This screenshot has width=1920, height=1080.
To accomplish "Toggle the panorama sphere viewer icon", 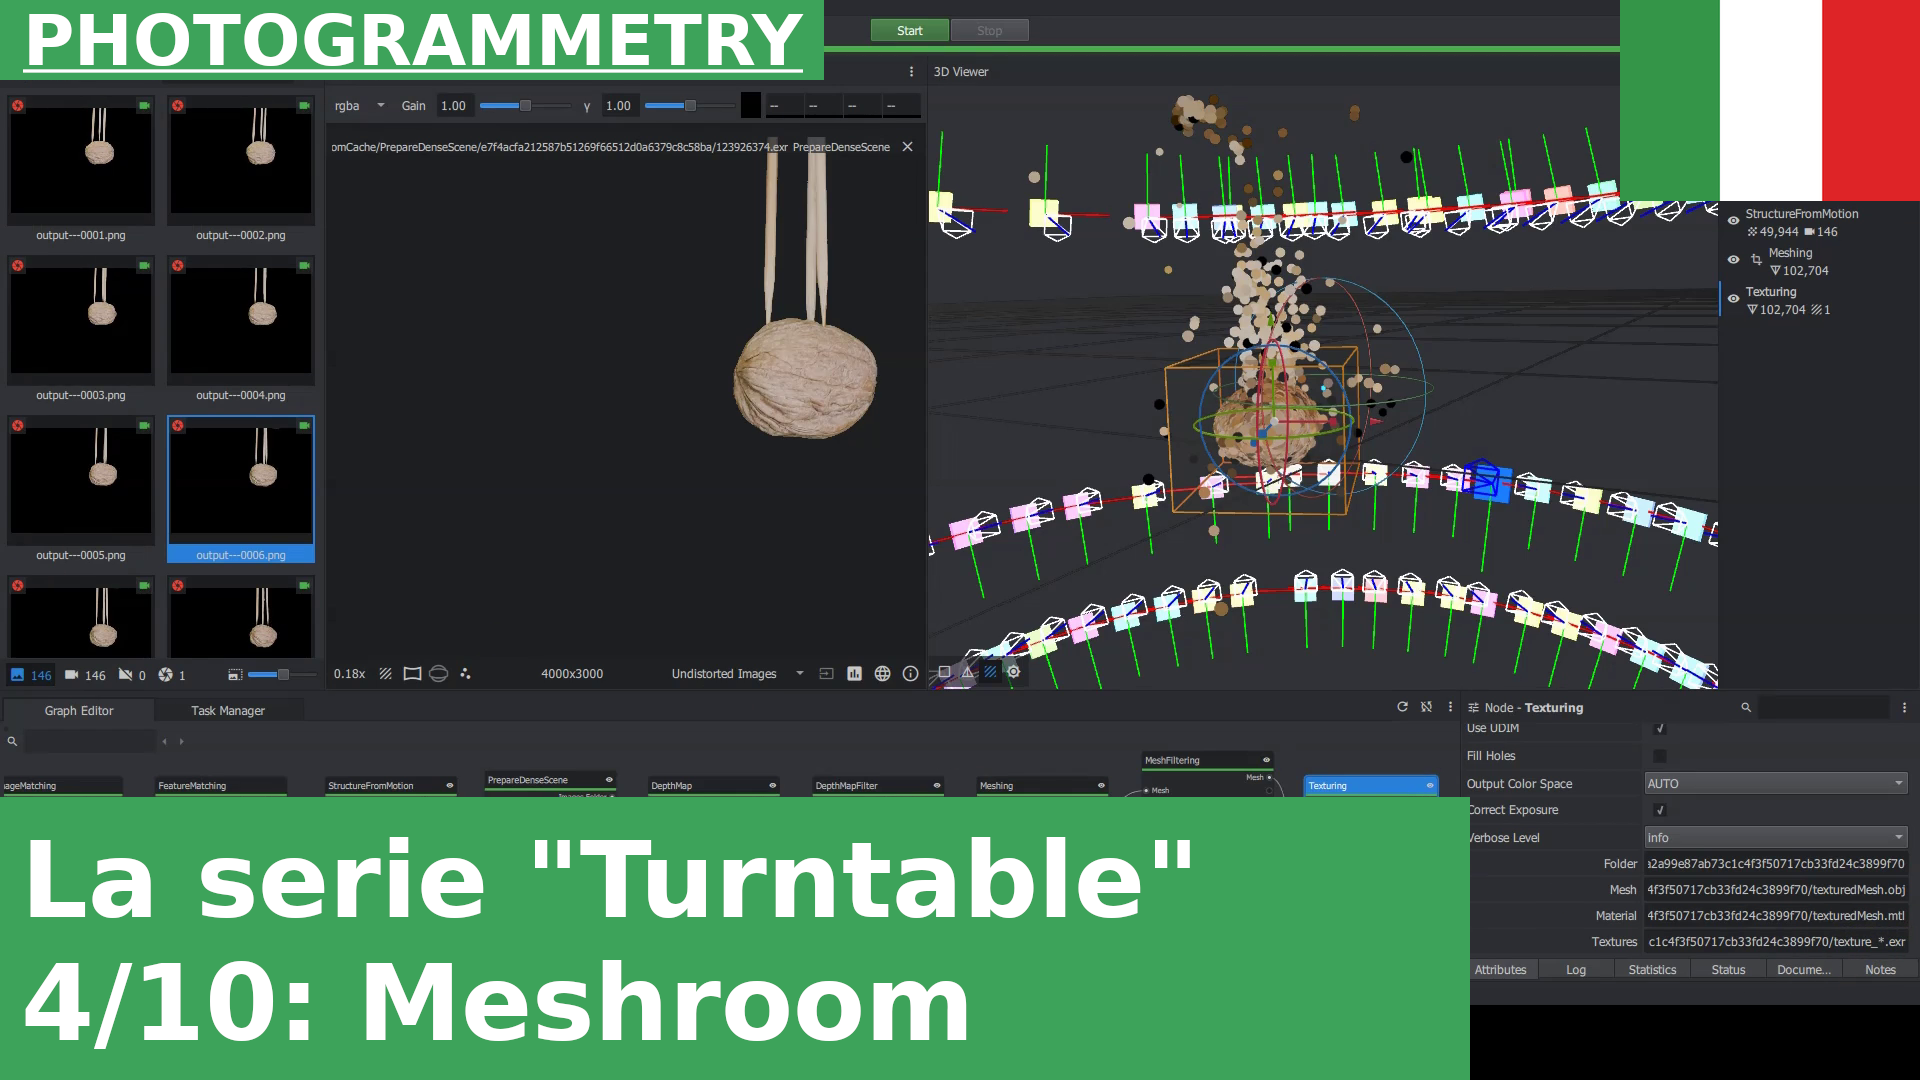I will tap(438, 674).
